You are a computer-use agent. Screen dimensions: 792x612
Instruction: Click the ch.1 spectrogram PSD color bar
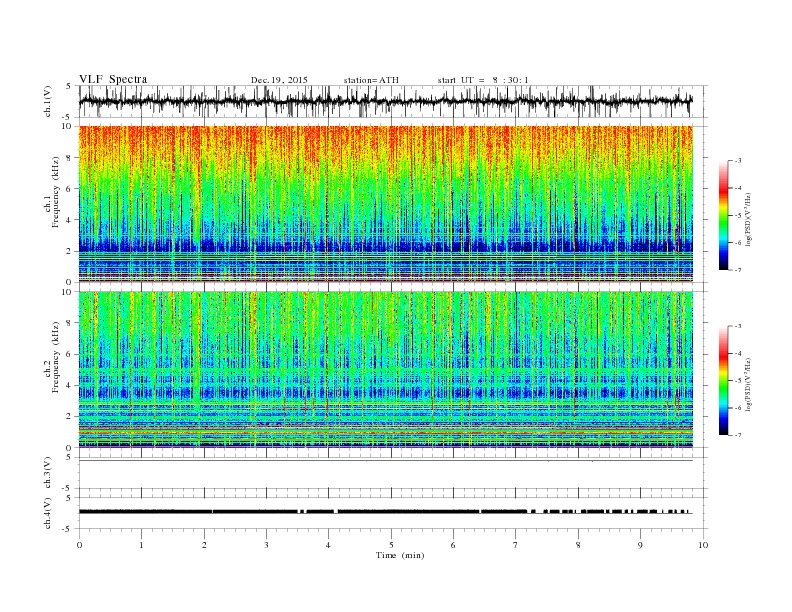(724, 215)
